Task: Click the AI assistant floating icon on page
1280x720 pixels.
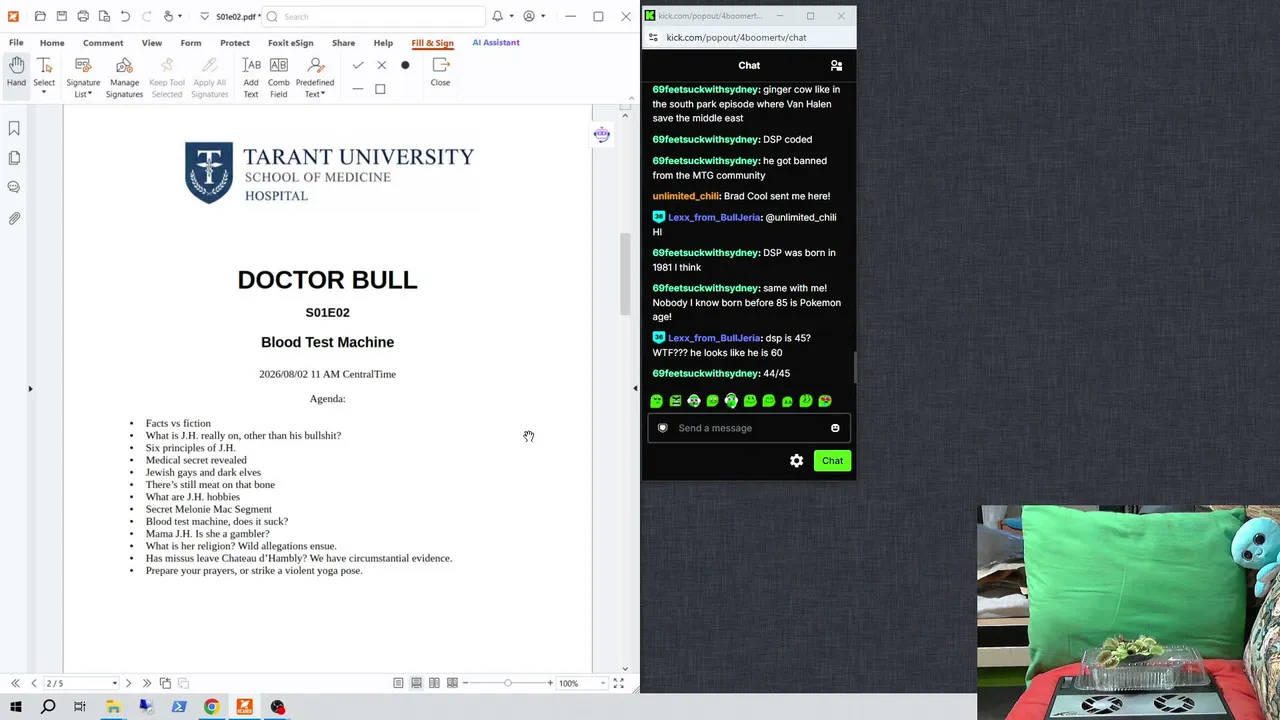Action: [x=601, y=135]
